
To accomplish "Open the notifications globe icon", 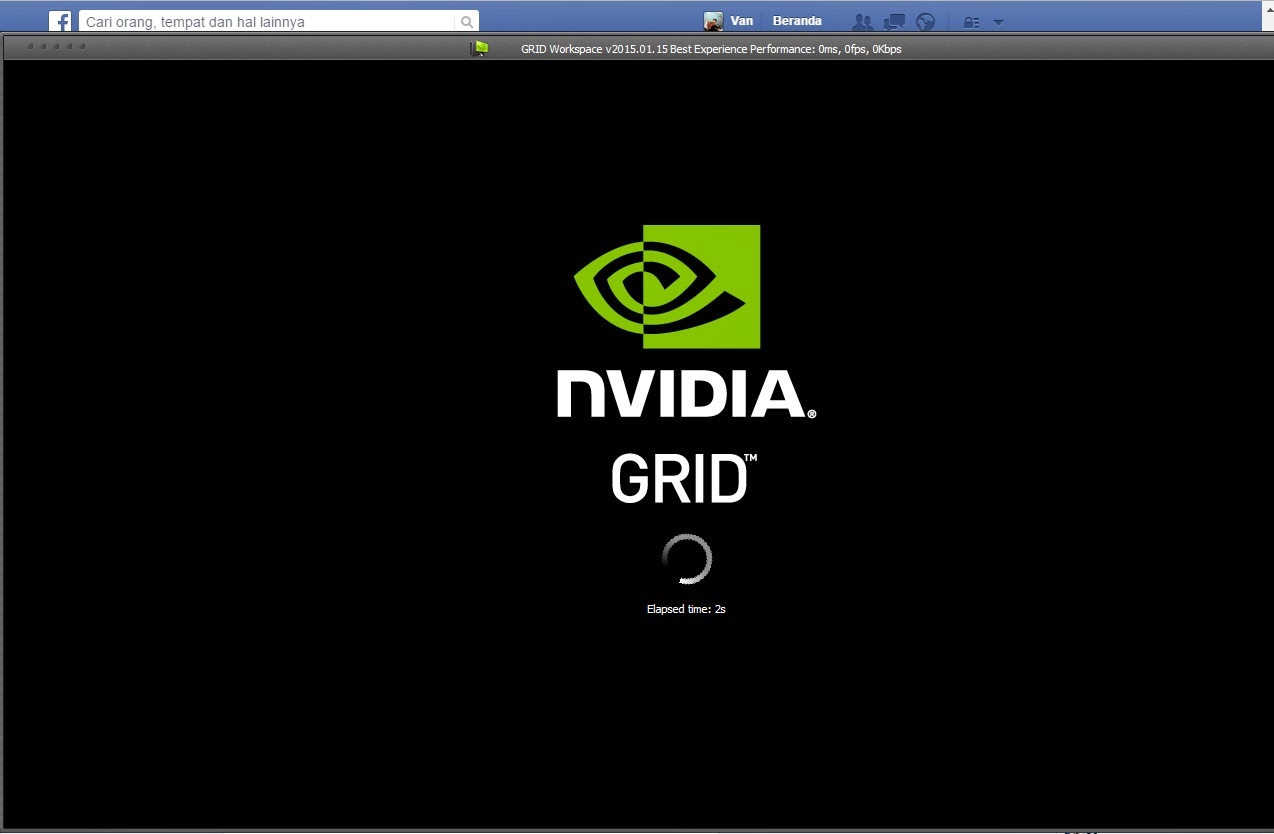I will [x=926, y=22].
